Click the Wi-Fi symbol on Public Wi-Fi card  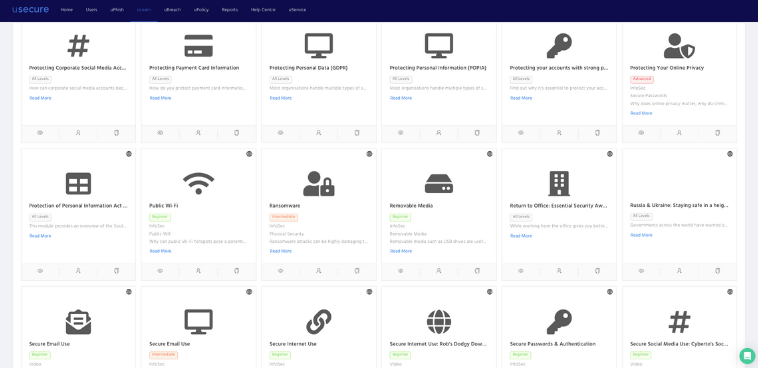pos(198,183)
